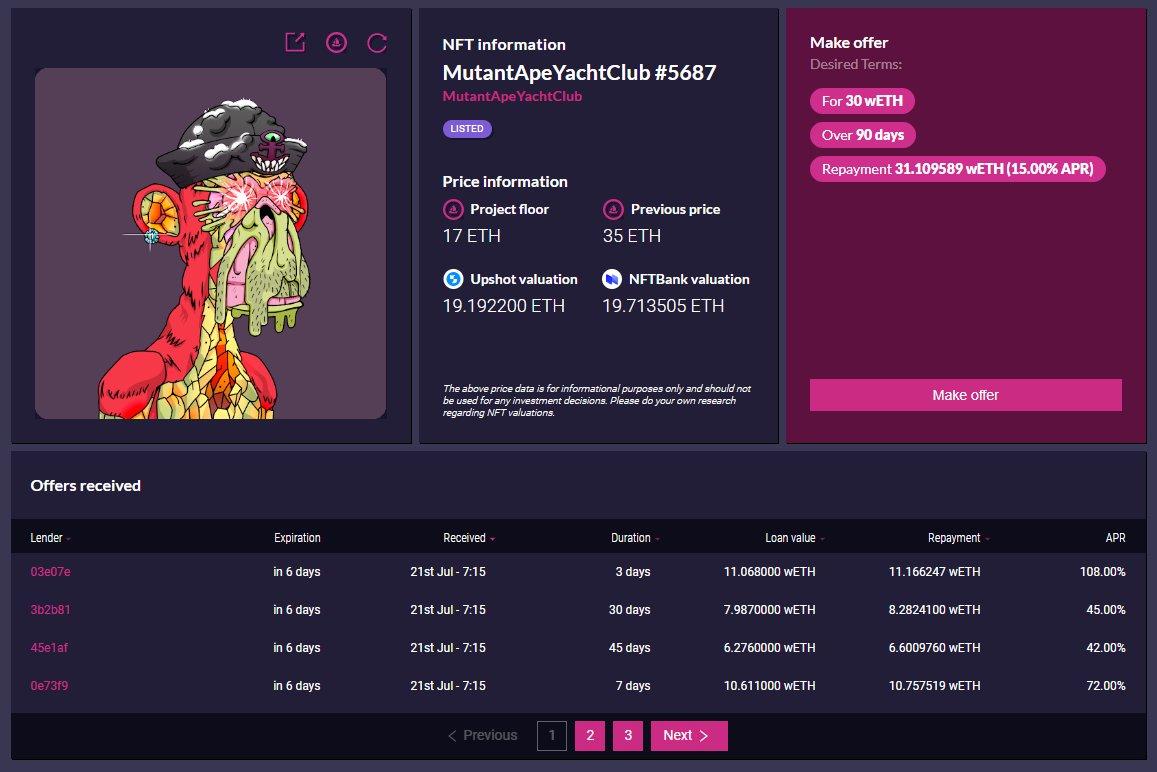Open lender 45e1af profile link

click(50, 648)
